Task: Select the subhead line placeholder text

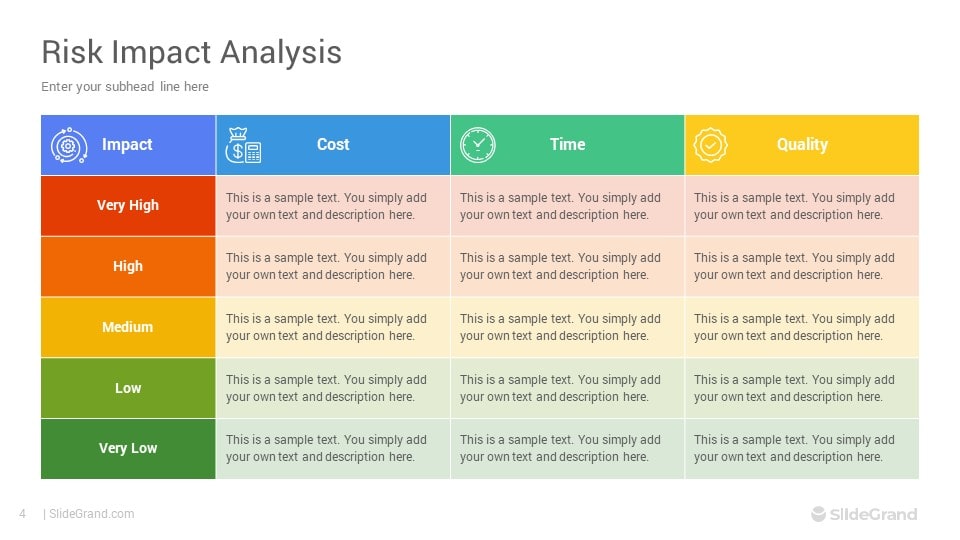Action: pyautogui.click(x=125, y=86)
